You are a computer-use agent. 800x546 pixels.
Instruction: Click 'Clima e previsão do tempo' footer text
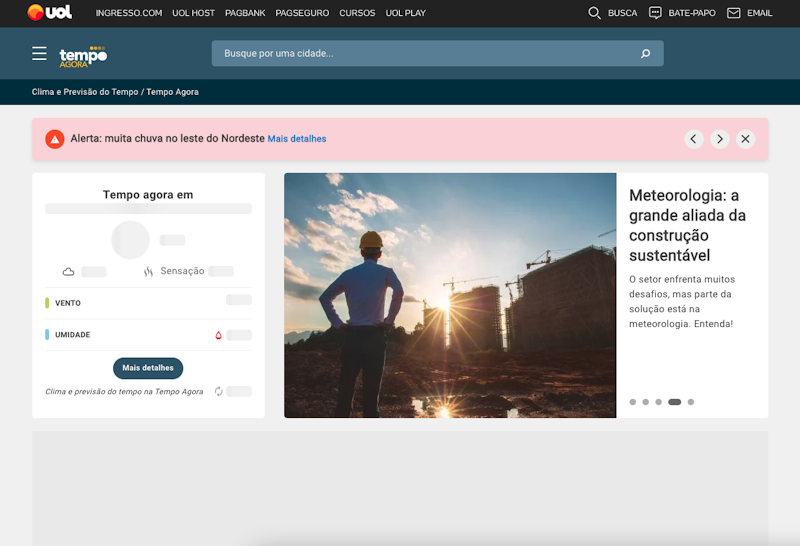[124, 391]
